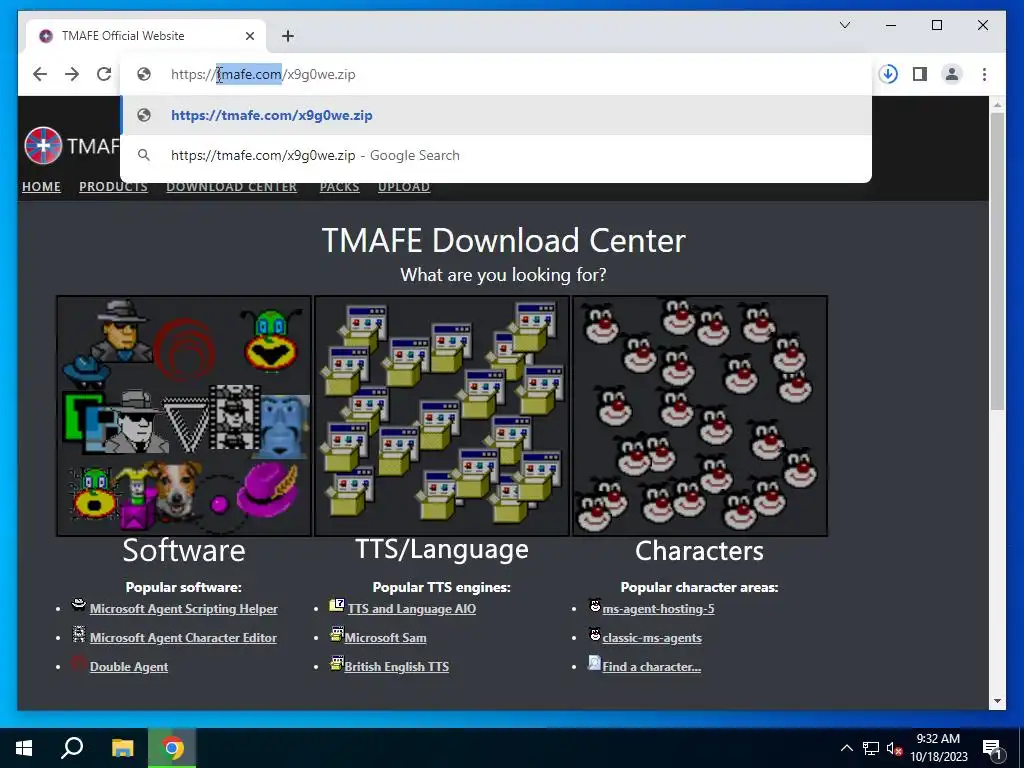Viewport: 1024px width, 768px height.
Task: Click the page vertical scrollbar thumb
Action: [997, 261]
